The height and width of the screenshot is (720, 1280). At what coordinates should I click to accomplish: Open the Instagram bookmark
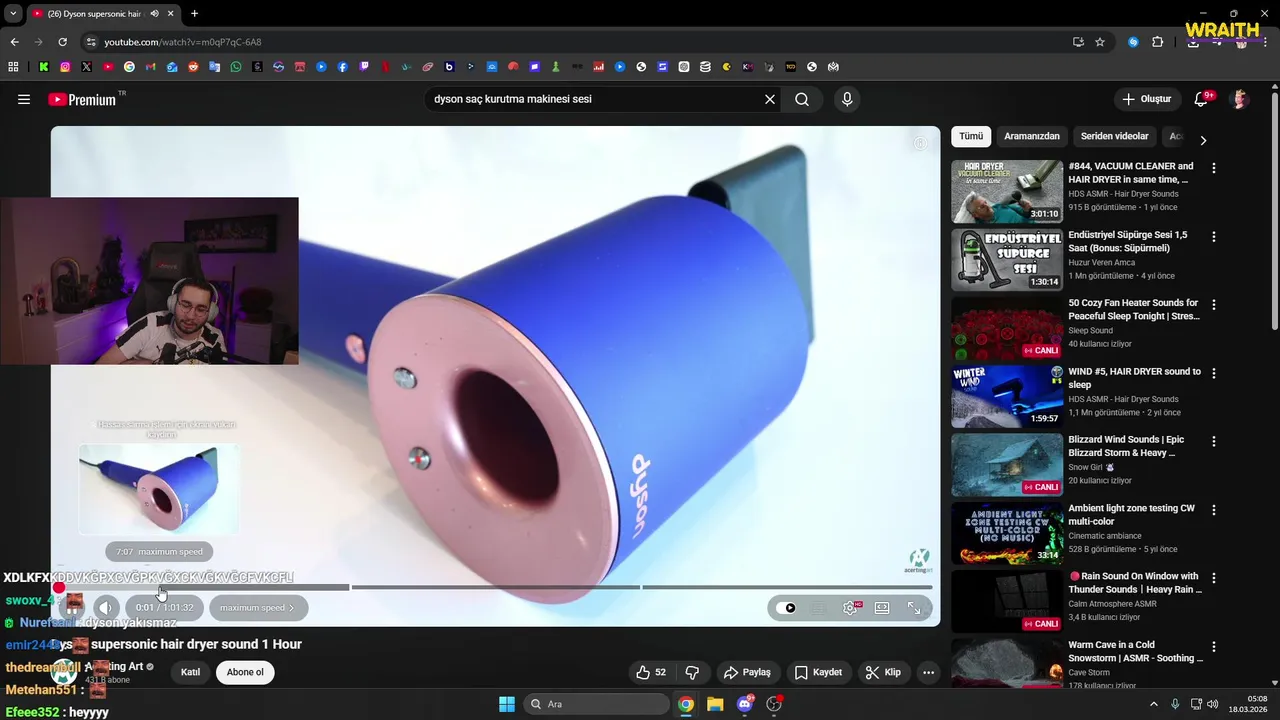65,67
